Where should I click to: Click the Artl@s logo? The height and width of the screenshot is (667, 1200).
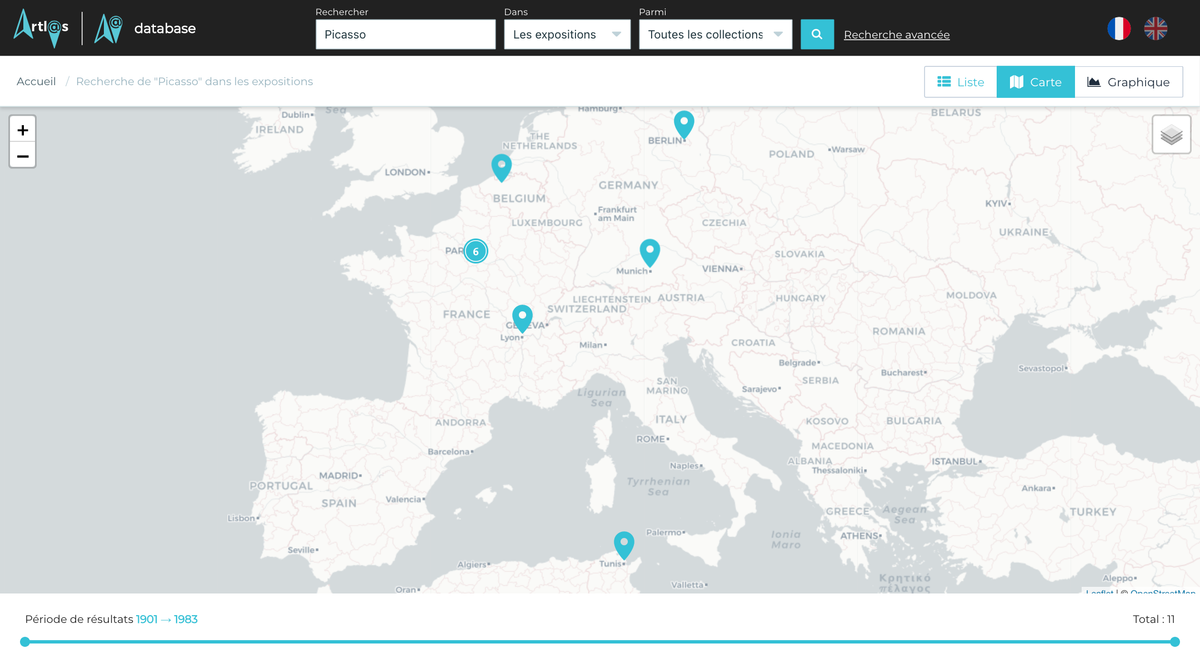(x=41, y=27)
